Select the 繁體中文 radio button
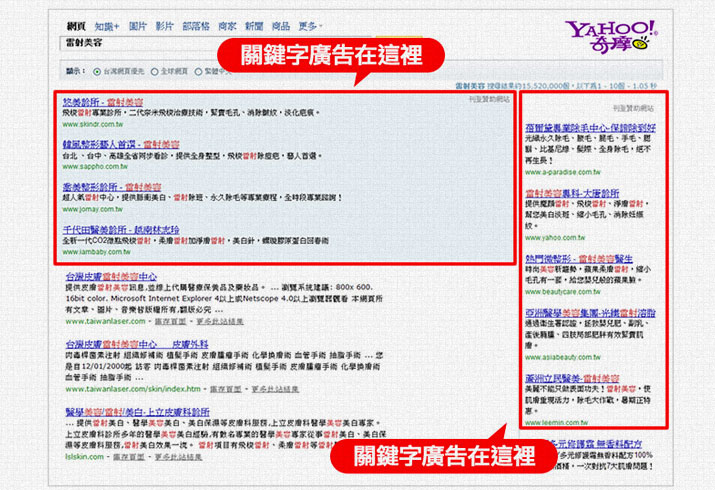The height and width of the screenshot is (490, 715). tap(198, 72)
